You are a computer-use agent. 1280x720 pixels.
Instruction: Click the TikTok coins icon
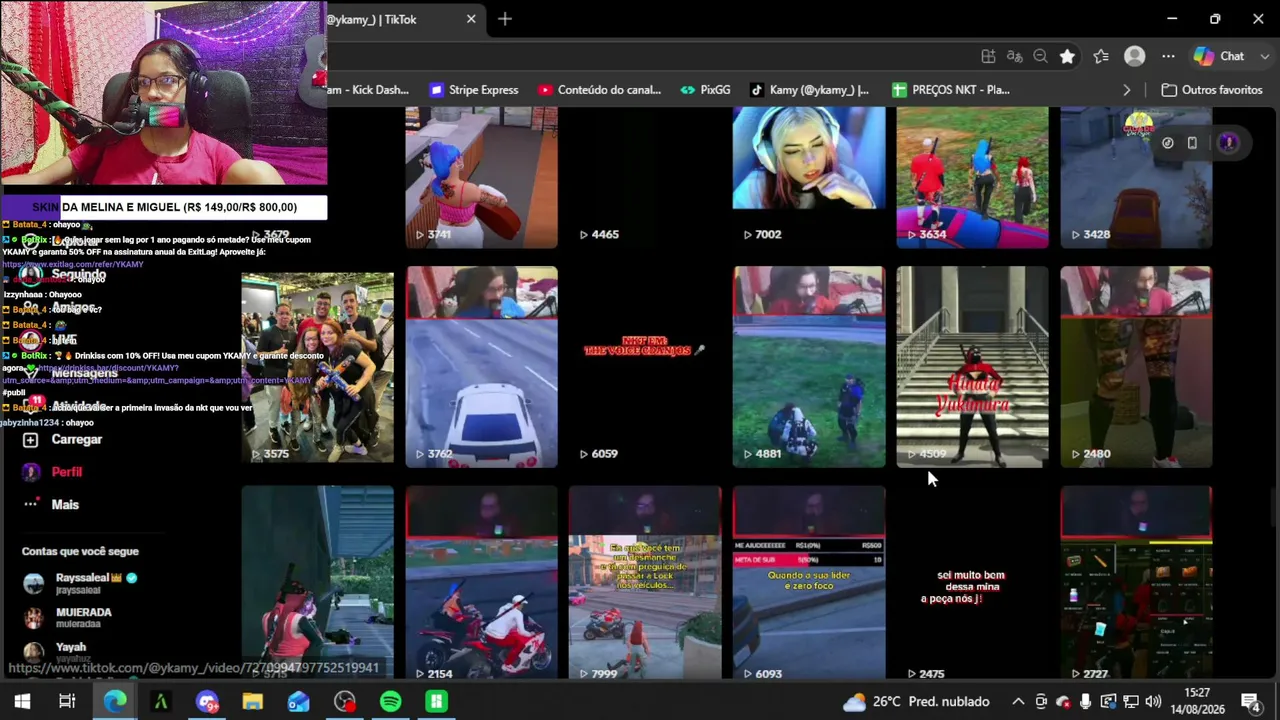(1167, 143)
